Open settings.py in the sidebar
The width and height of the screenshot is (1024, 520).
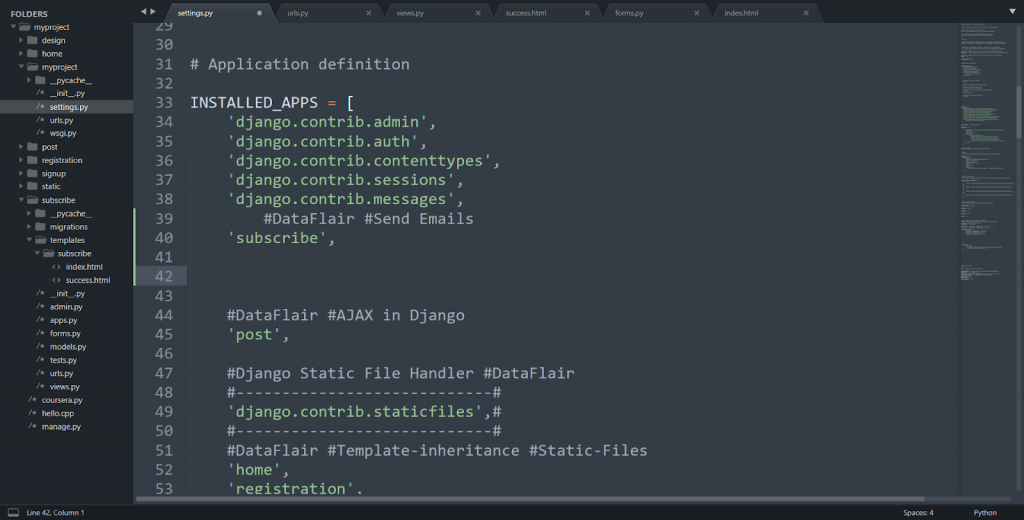pos(67,107)
